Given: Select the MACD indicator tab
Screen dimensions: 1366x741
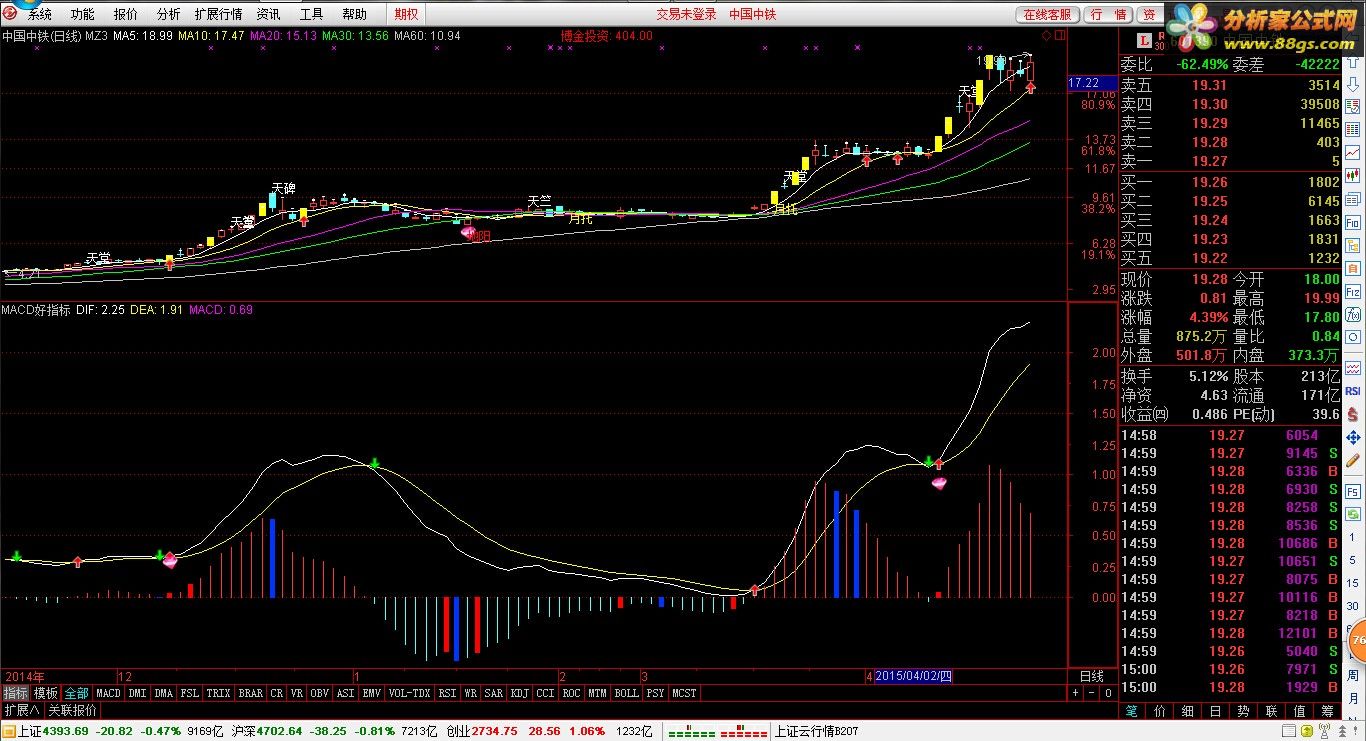Looking at the screenshot, I should click(109, 692).
